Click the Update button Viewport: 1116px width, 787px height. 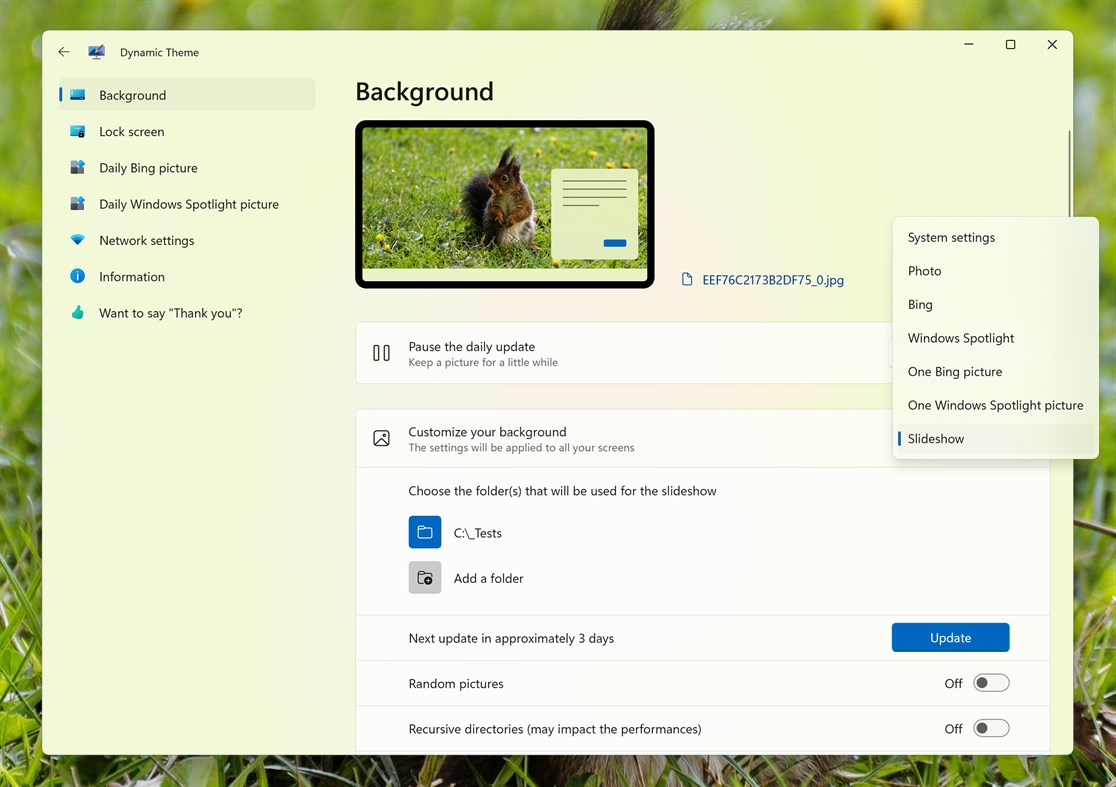pyautogui.click(x=950, y=637)
